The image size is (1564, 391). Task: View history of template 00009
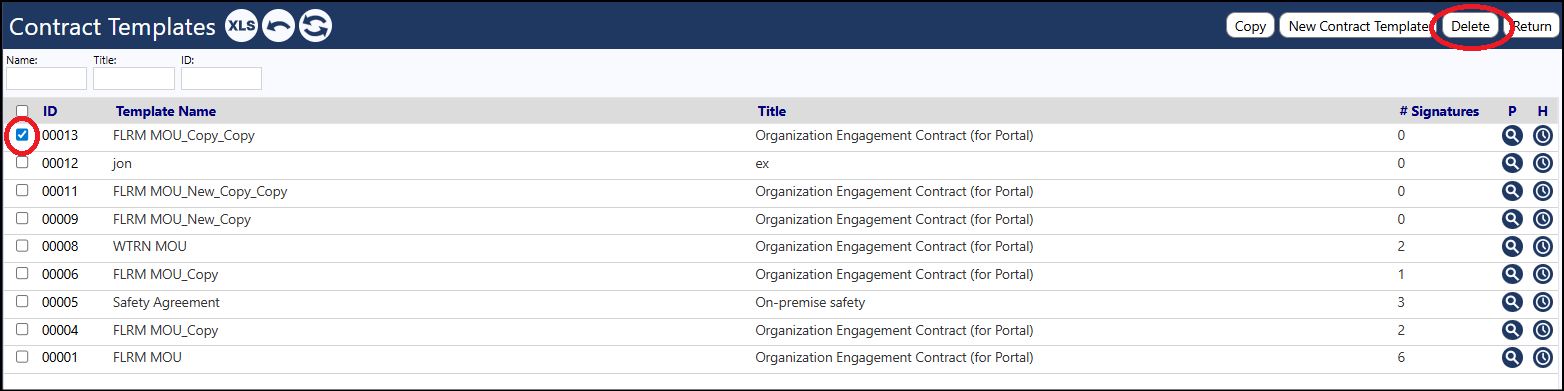(1543, 219)
